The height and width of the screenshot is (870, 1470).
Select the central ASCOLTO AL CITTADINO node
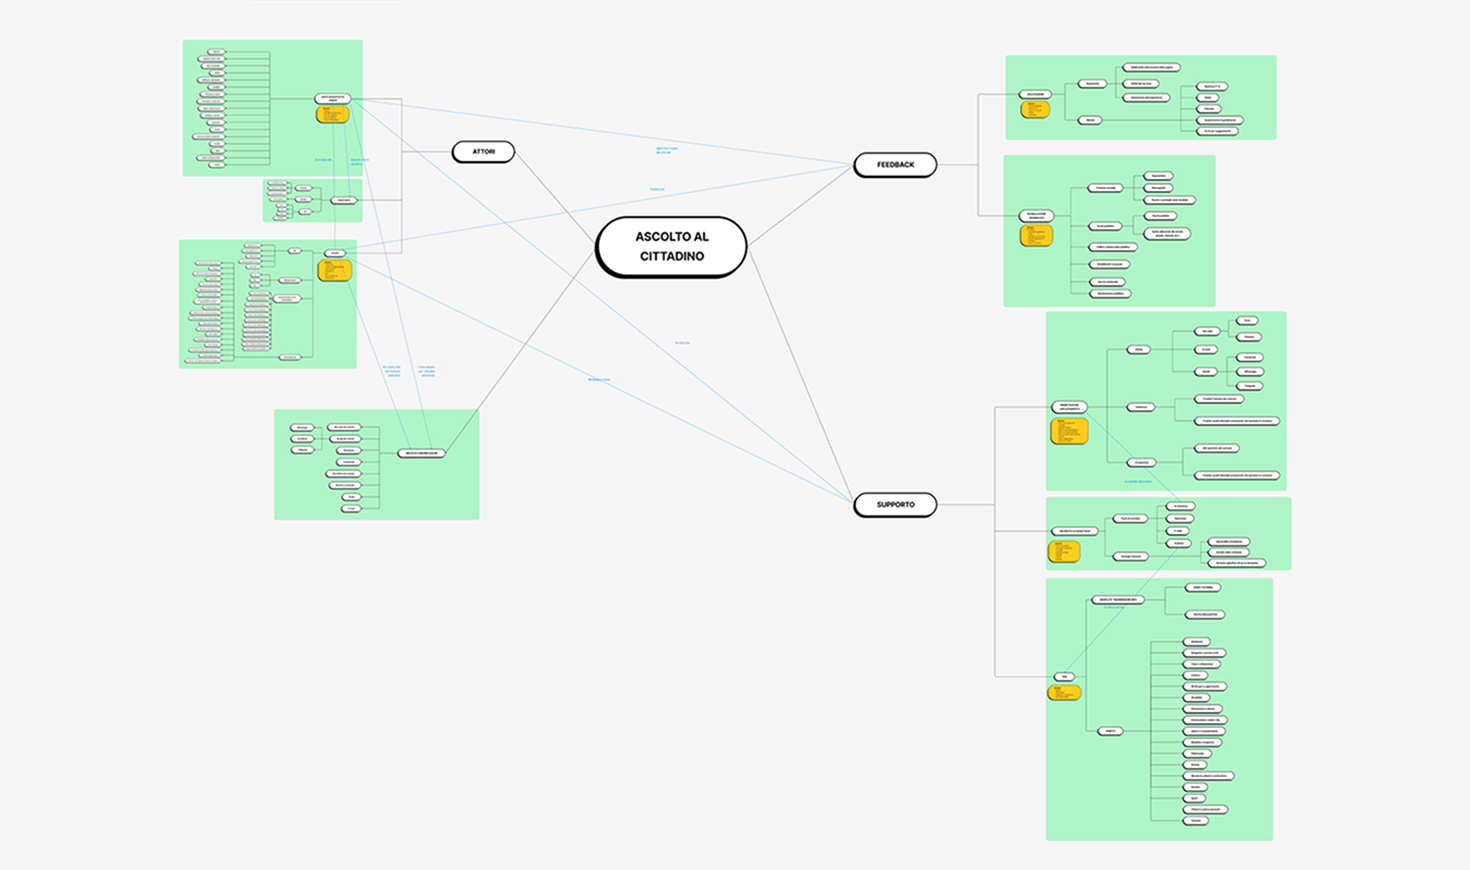coord(671,247)
